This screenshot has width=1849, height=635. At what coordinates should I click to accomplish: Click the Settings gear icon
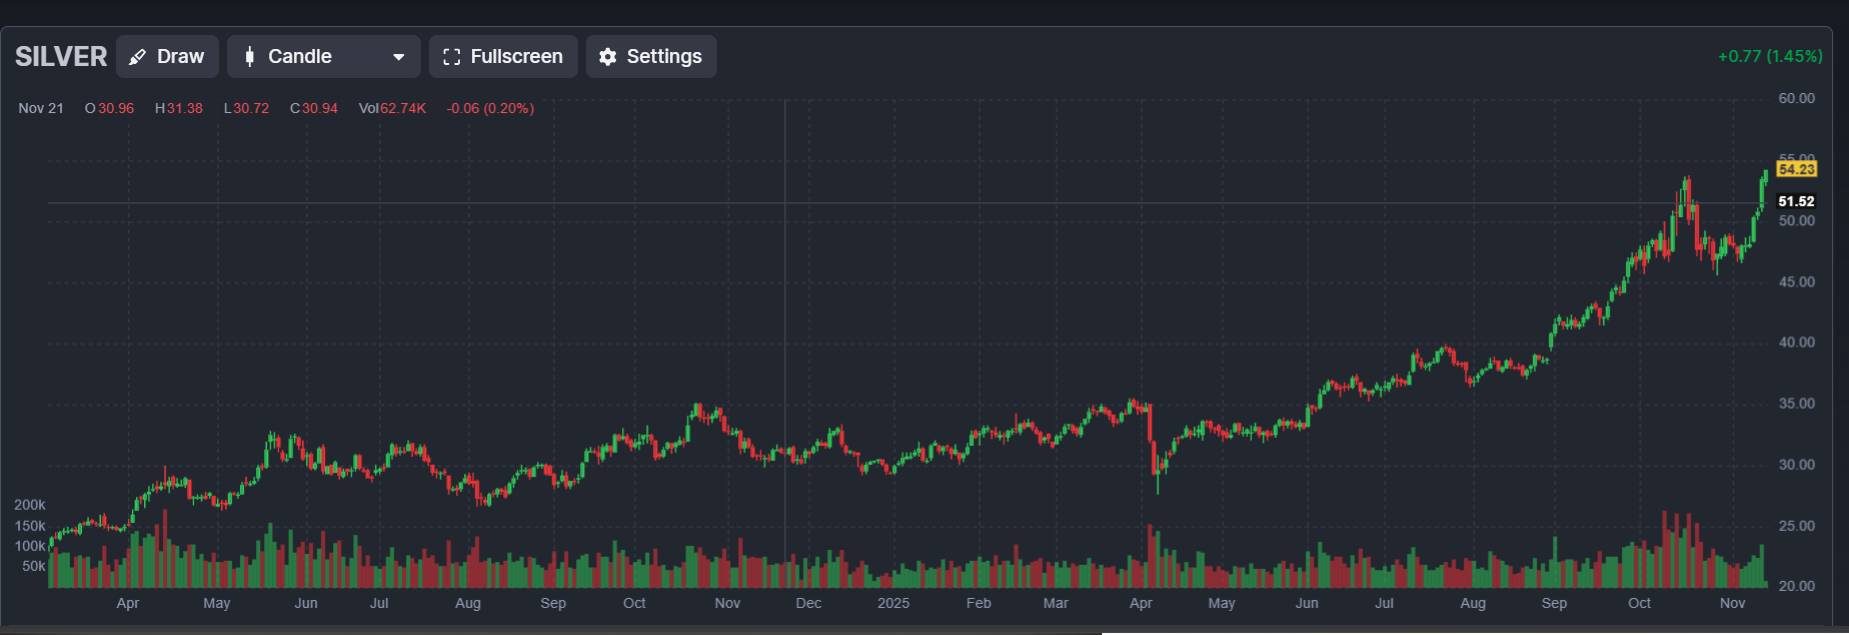tap(607, 57)
